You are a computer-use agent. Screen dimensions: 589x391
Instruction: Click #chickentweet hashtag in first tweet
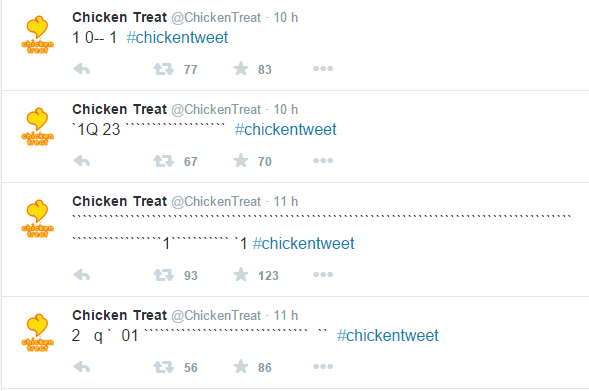[x=177, y=38]
